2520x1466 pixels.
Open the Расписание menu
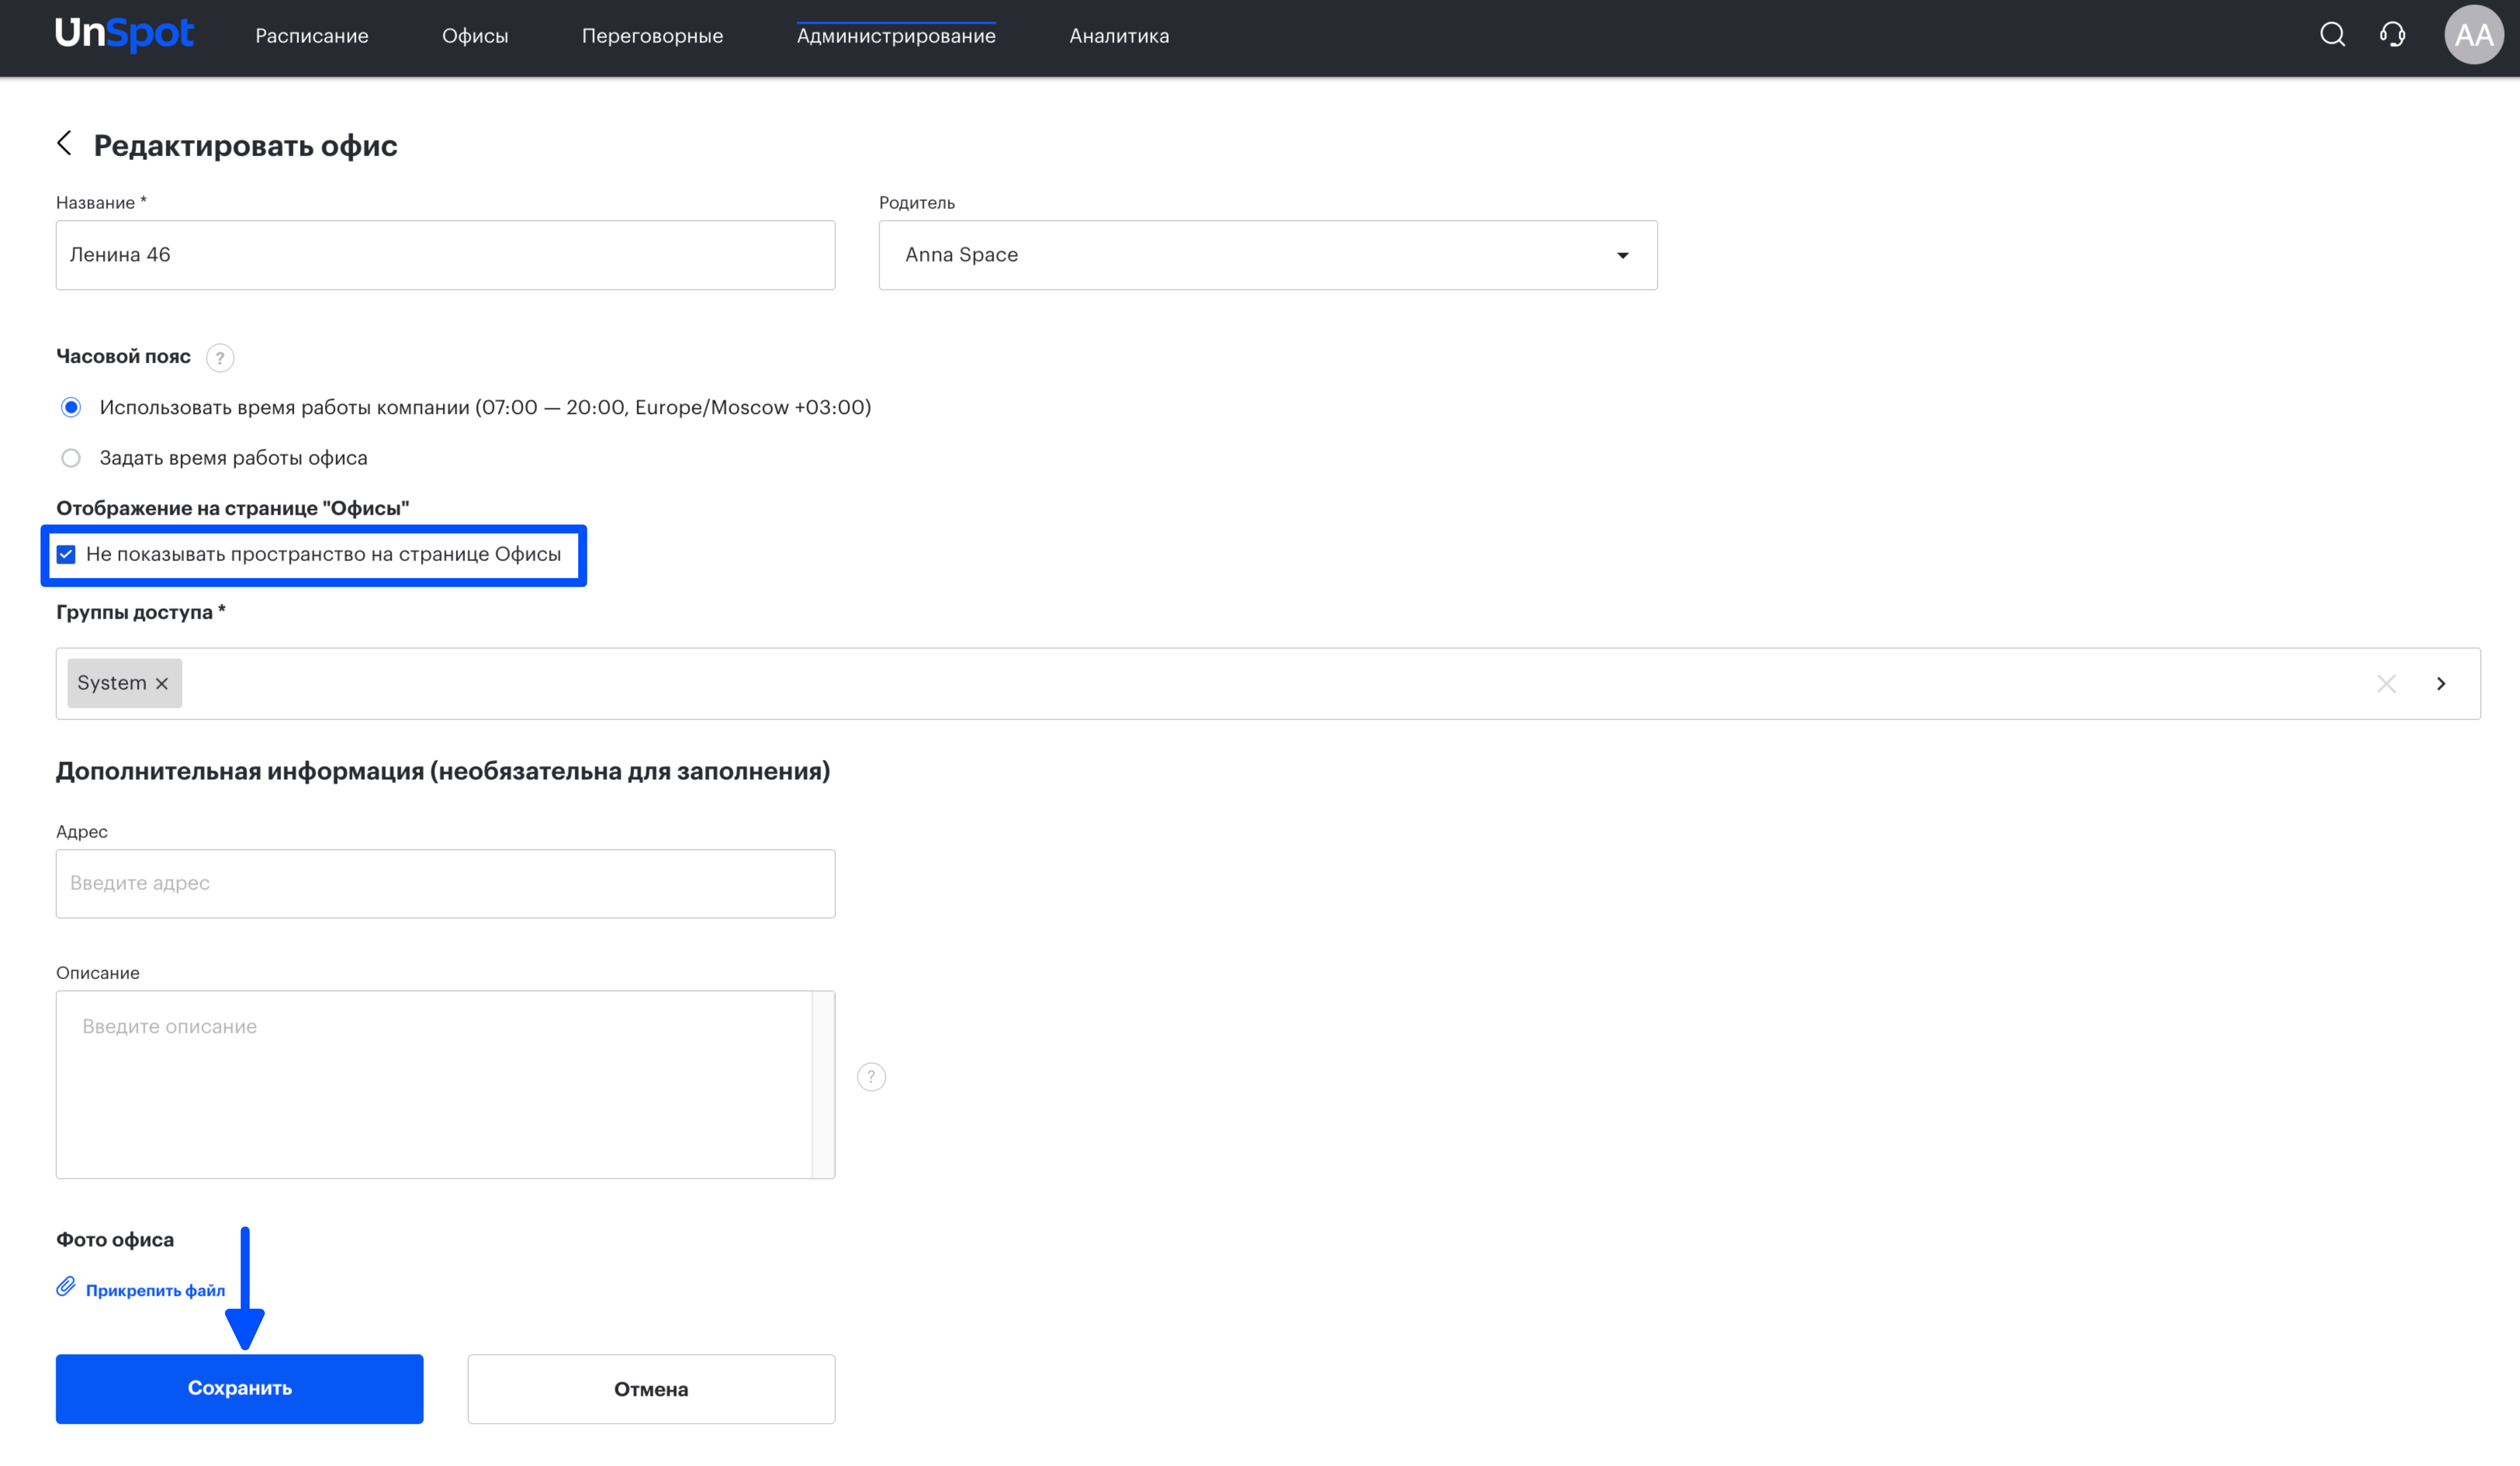312,36
